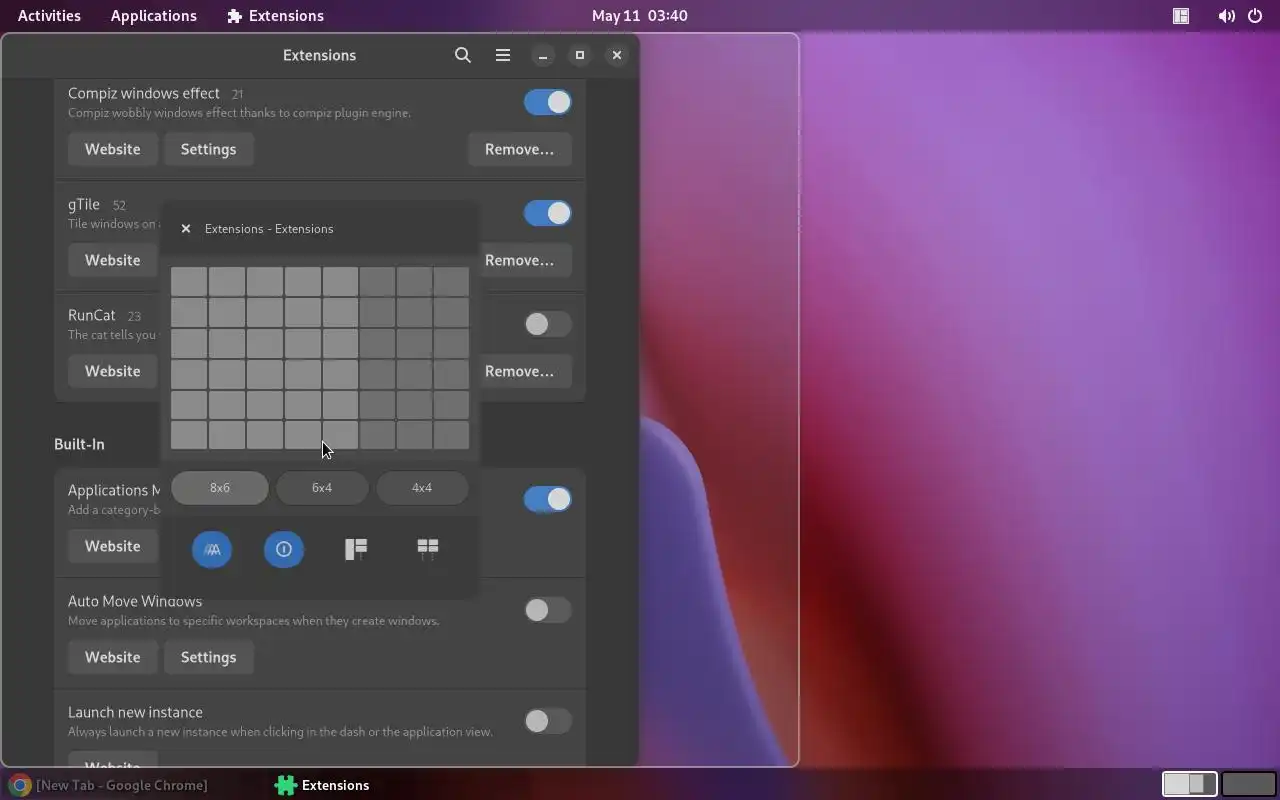Click Remove for the gTile extension
1280x800 pixels.
(519, 260)
